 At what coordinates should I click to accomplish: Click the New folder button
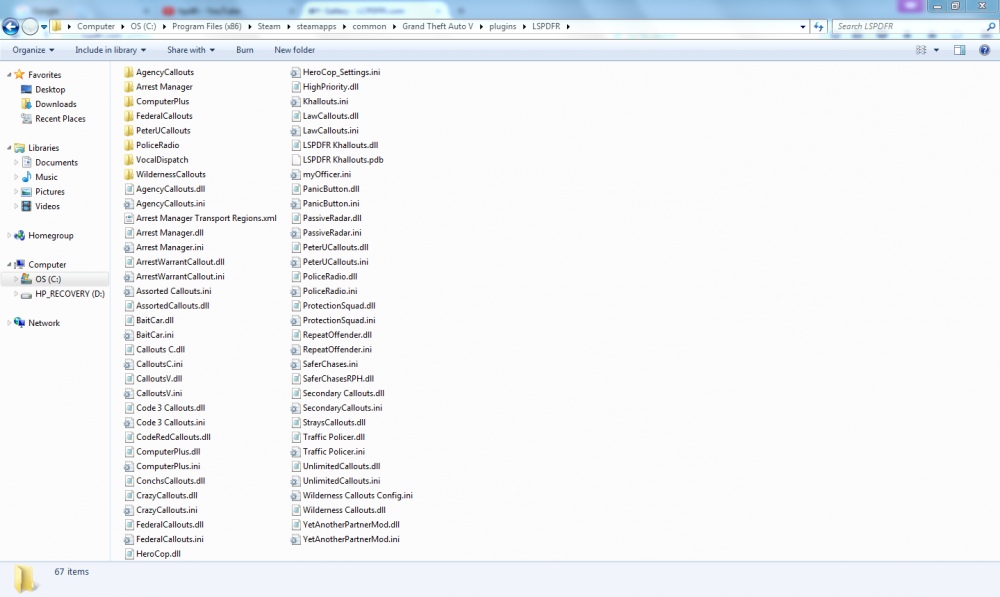295,50
